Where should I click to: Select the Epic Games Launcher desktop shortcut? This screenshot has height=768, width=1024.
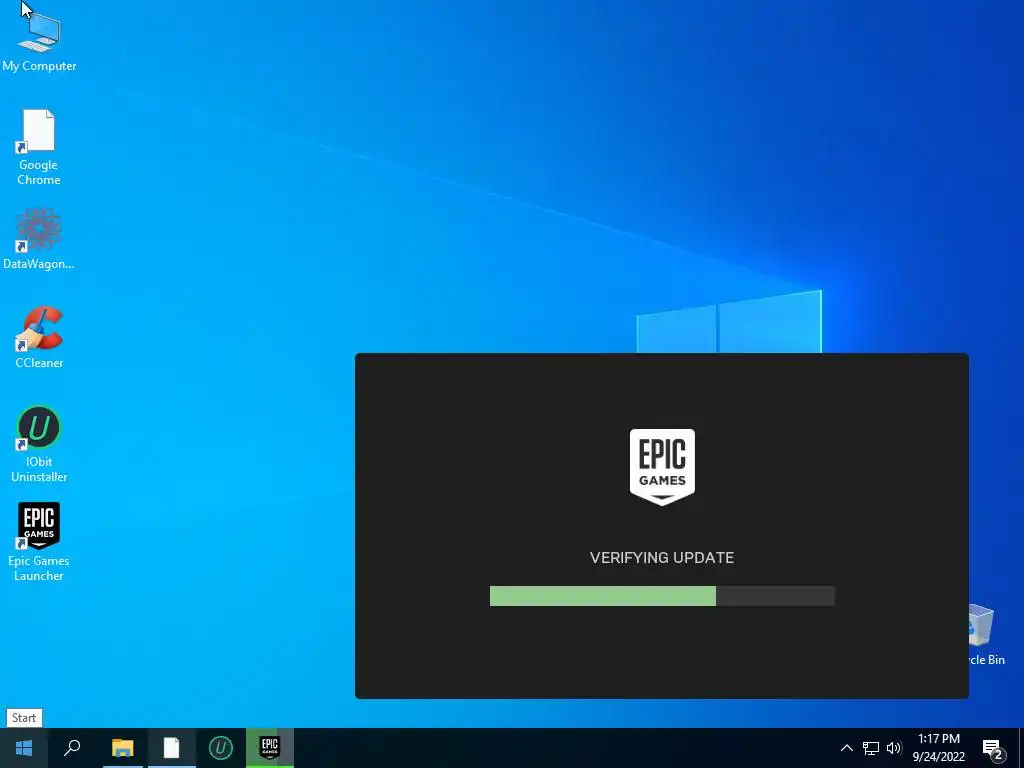pos(39,541)
